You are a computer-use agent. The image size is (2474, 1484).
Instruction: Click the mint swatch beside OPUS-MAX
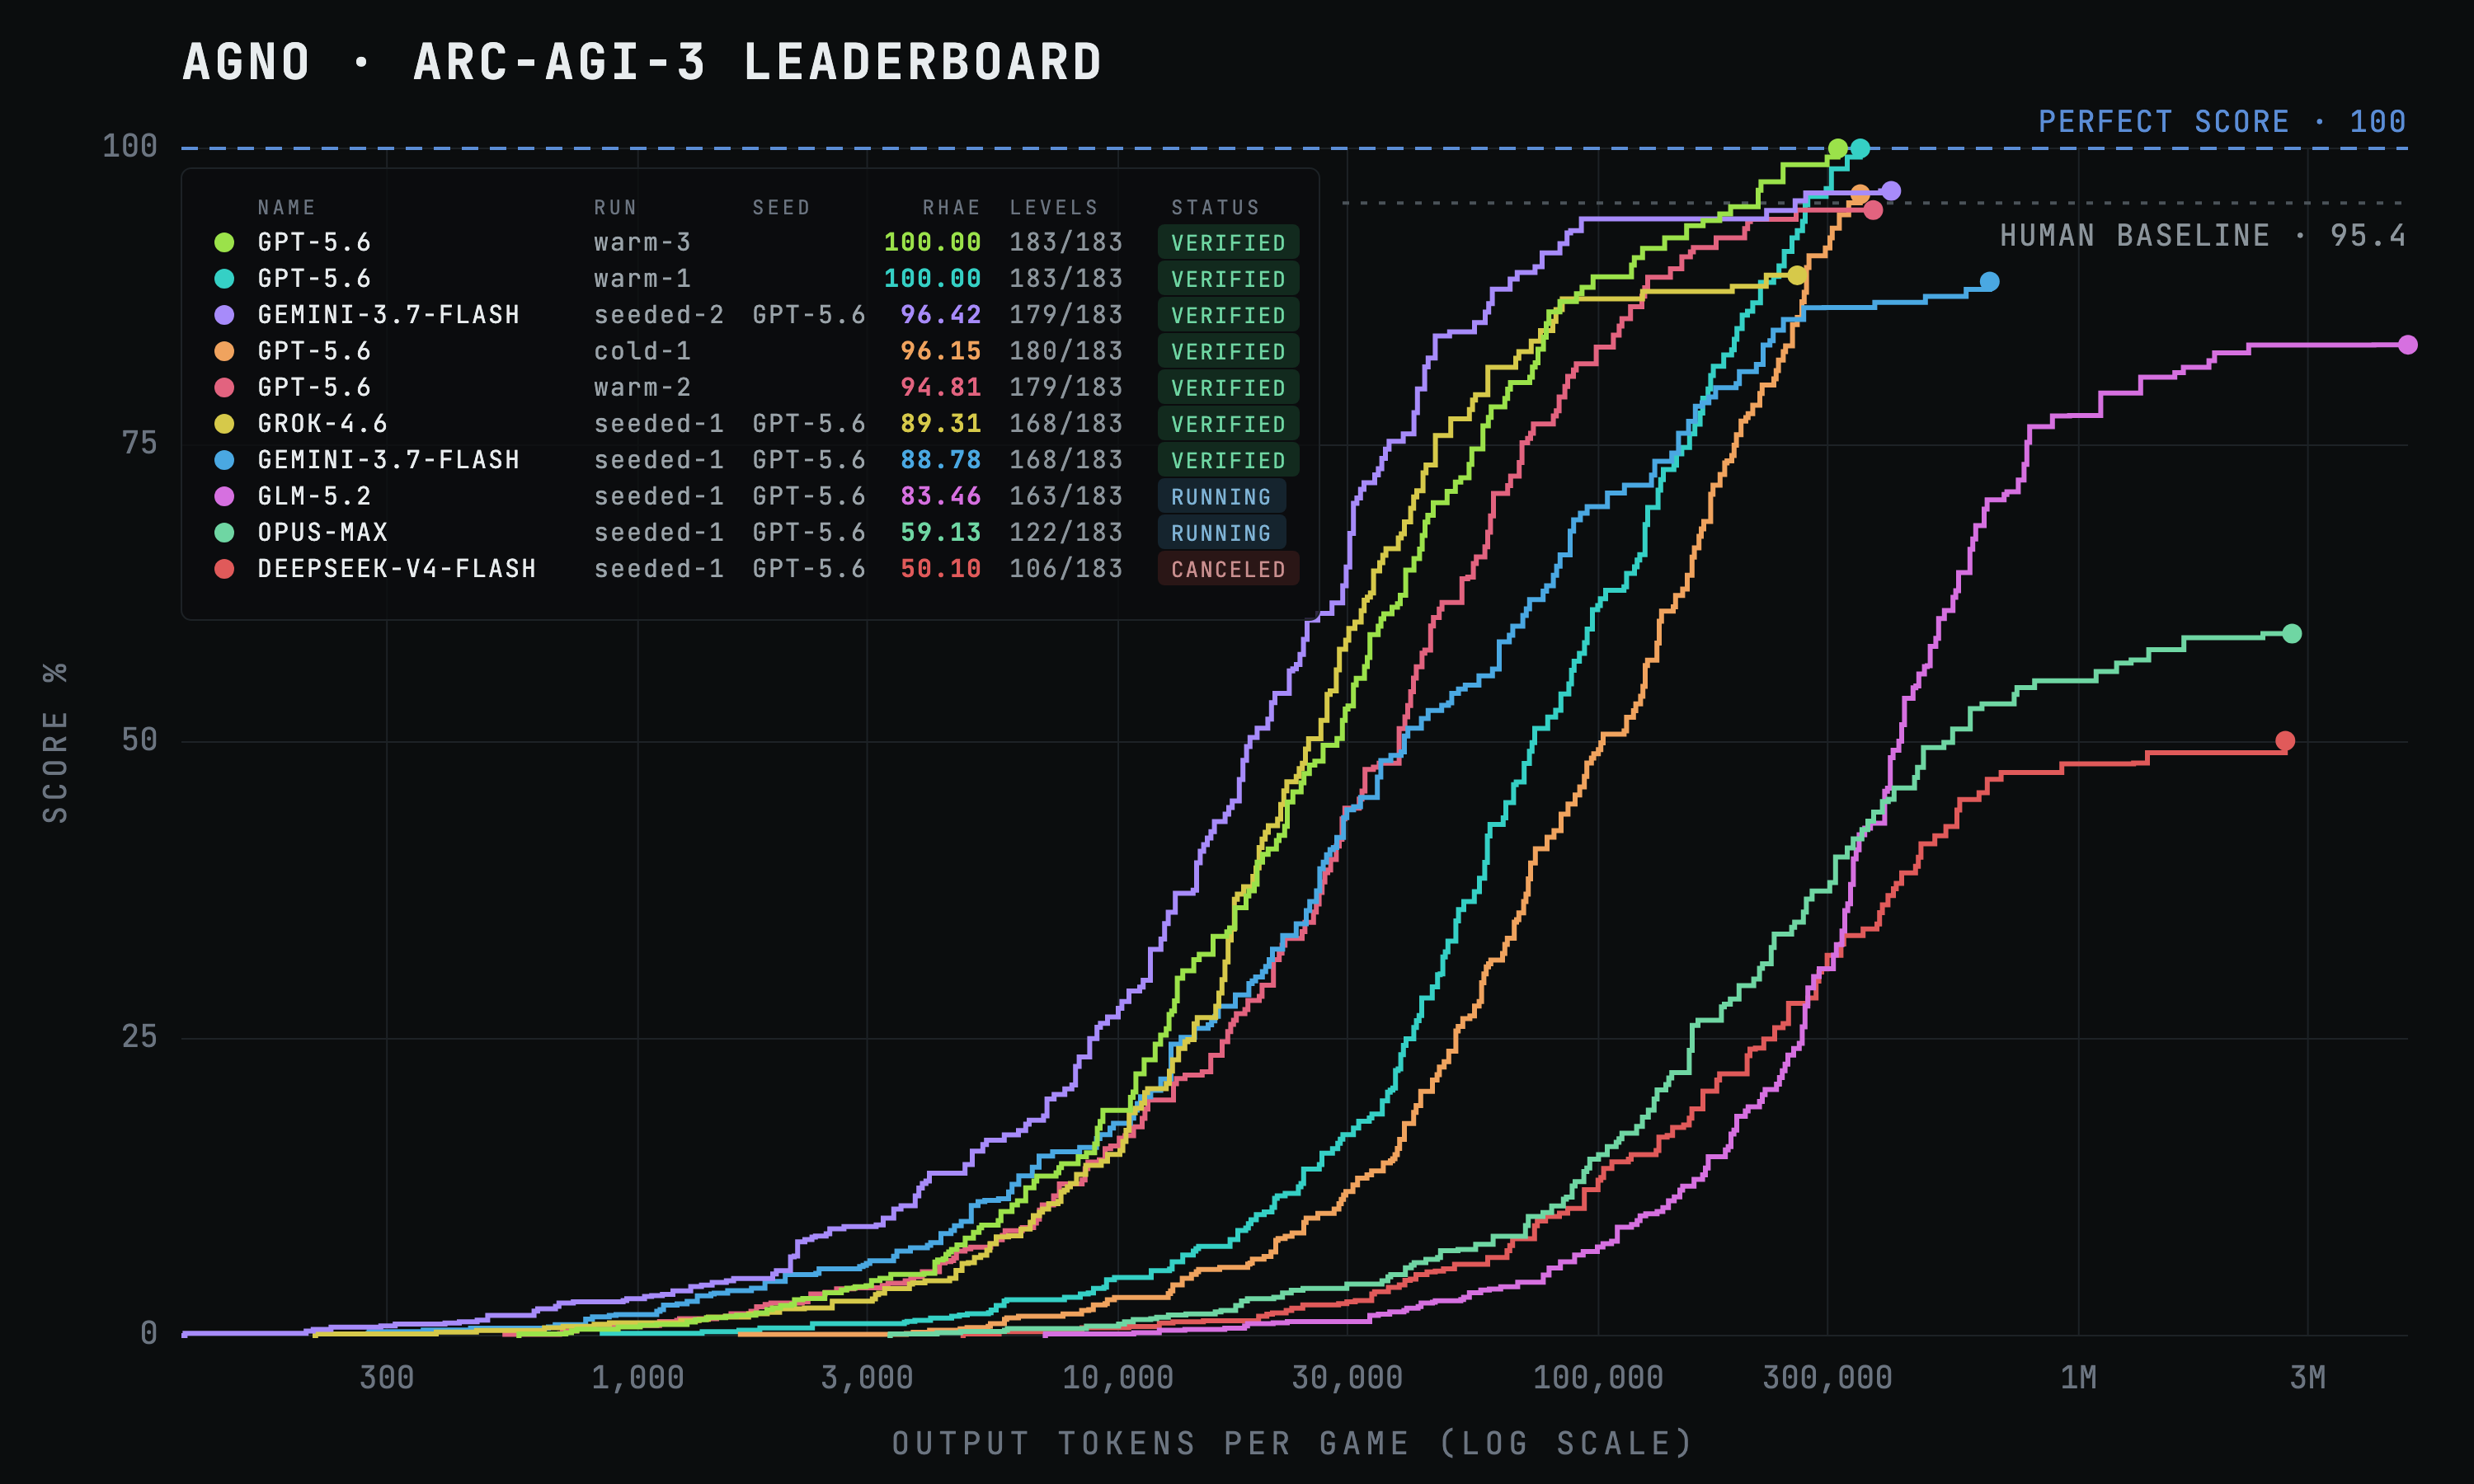pyautogui.click(x=224, y=533)
